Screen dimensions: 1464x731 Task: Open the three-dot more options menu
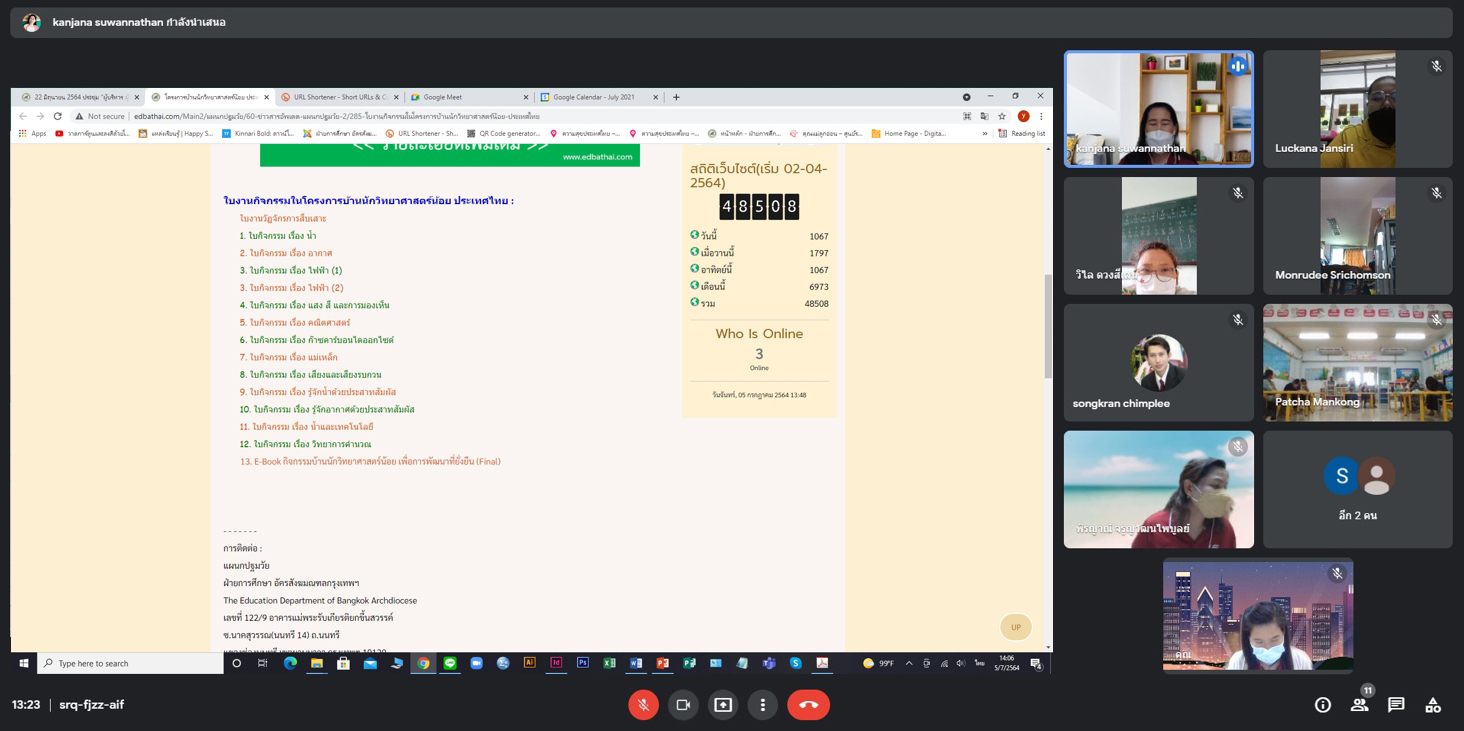pos(763,705)
